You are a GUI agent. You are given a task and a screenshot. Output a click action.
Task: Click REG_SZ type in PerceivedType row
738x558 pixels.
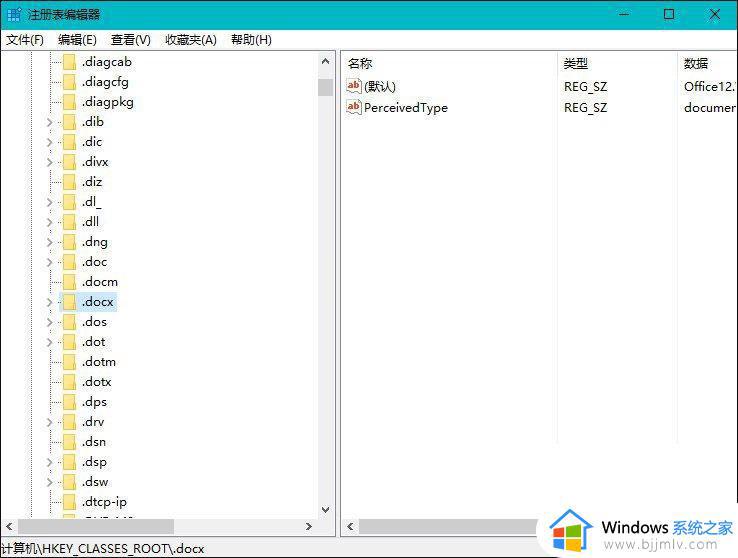[x=586, y=108]
